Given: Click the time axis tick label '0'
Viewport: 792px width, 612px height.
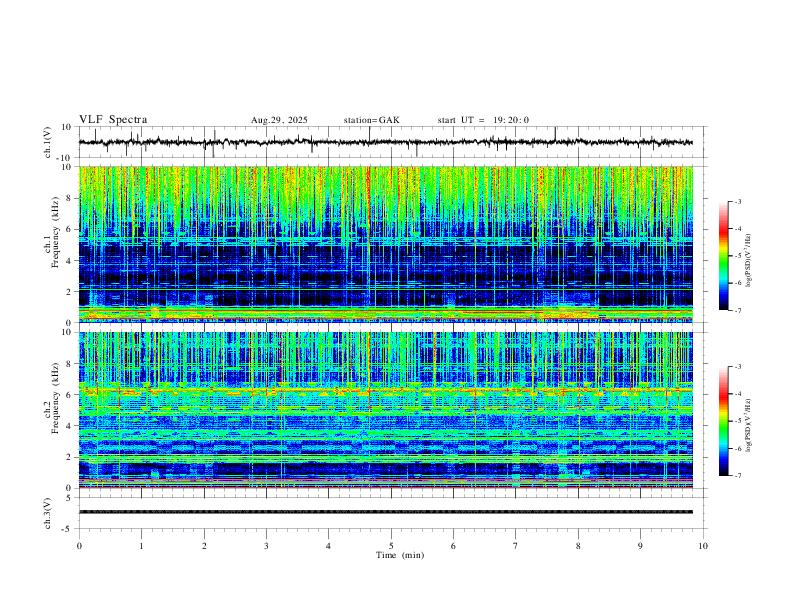Looking at the screenshot, I should (x=79, y=546).
